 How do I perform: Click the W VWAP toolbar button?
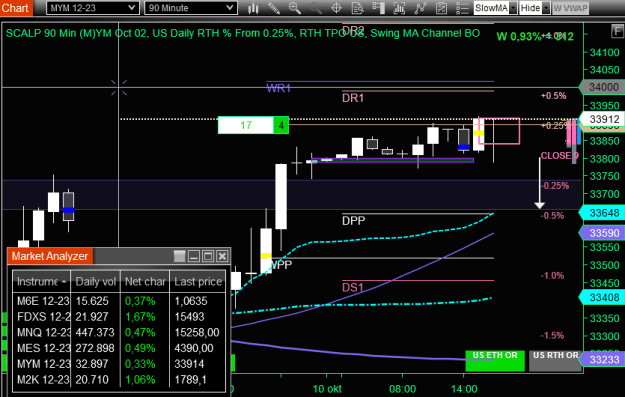click(x=570, y=8)
